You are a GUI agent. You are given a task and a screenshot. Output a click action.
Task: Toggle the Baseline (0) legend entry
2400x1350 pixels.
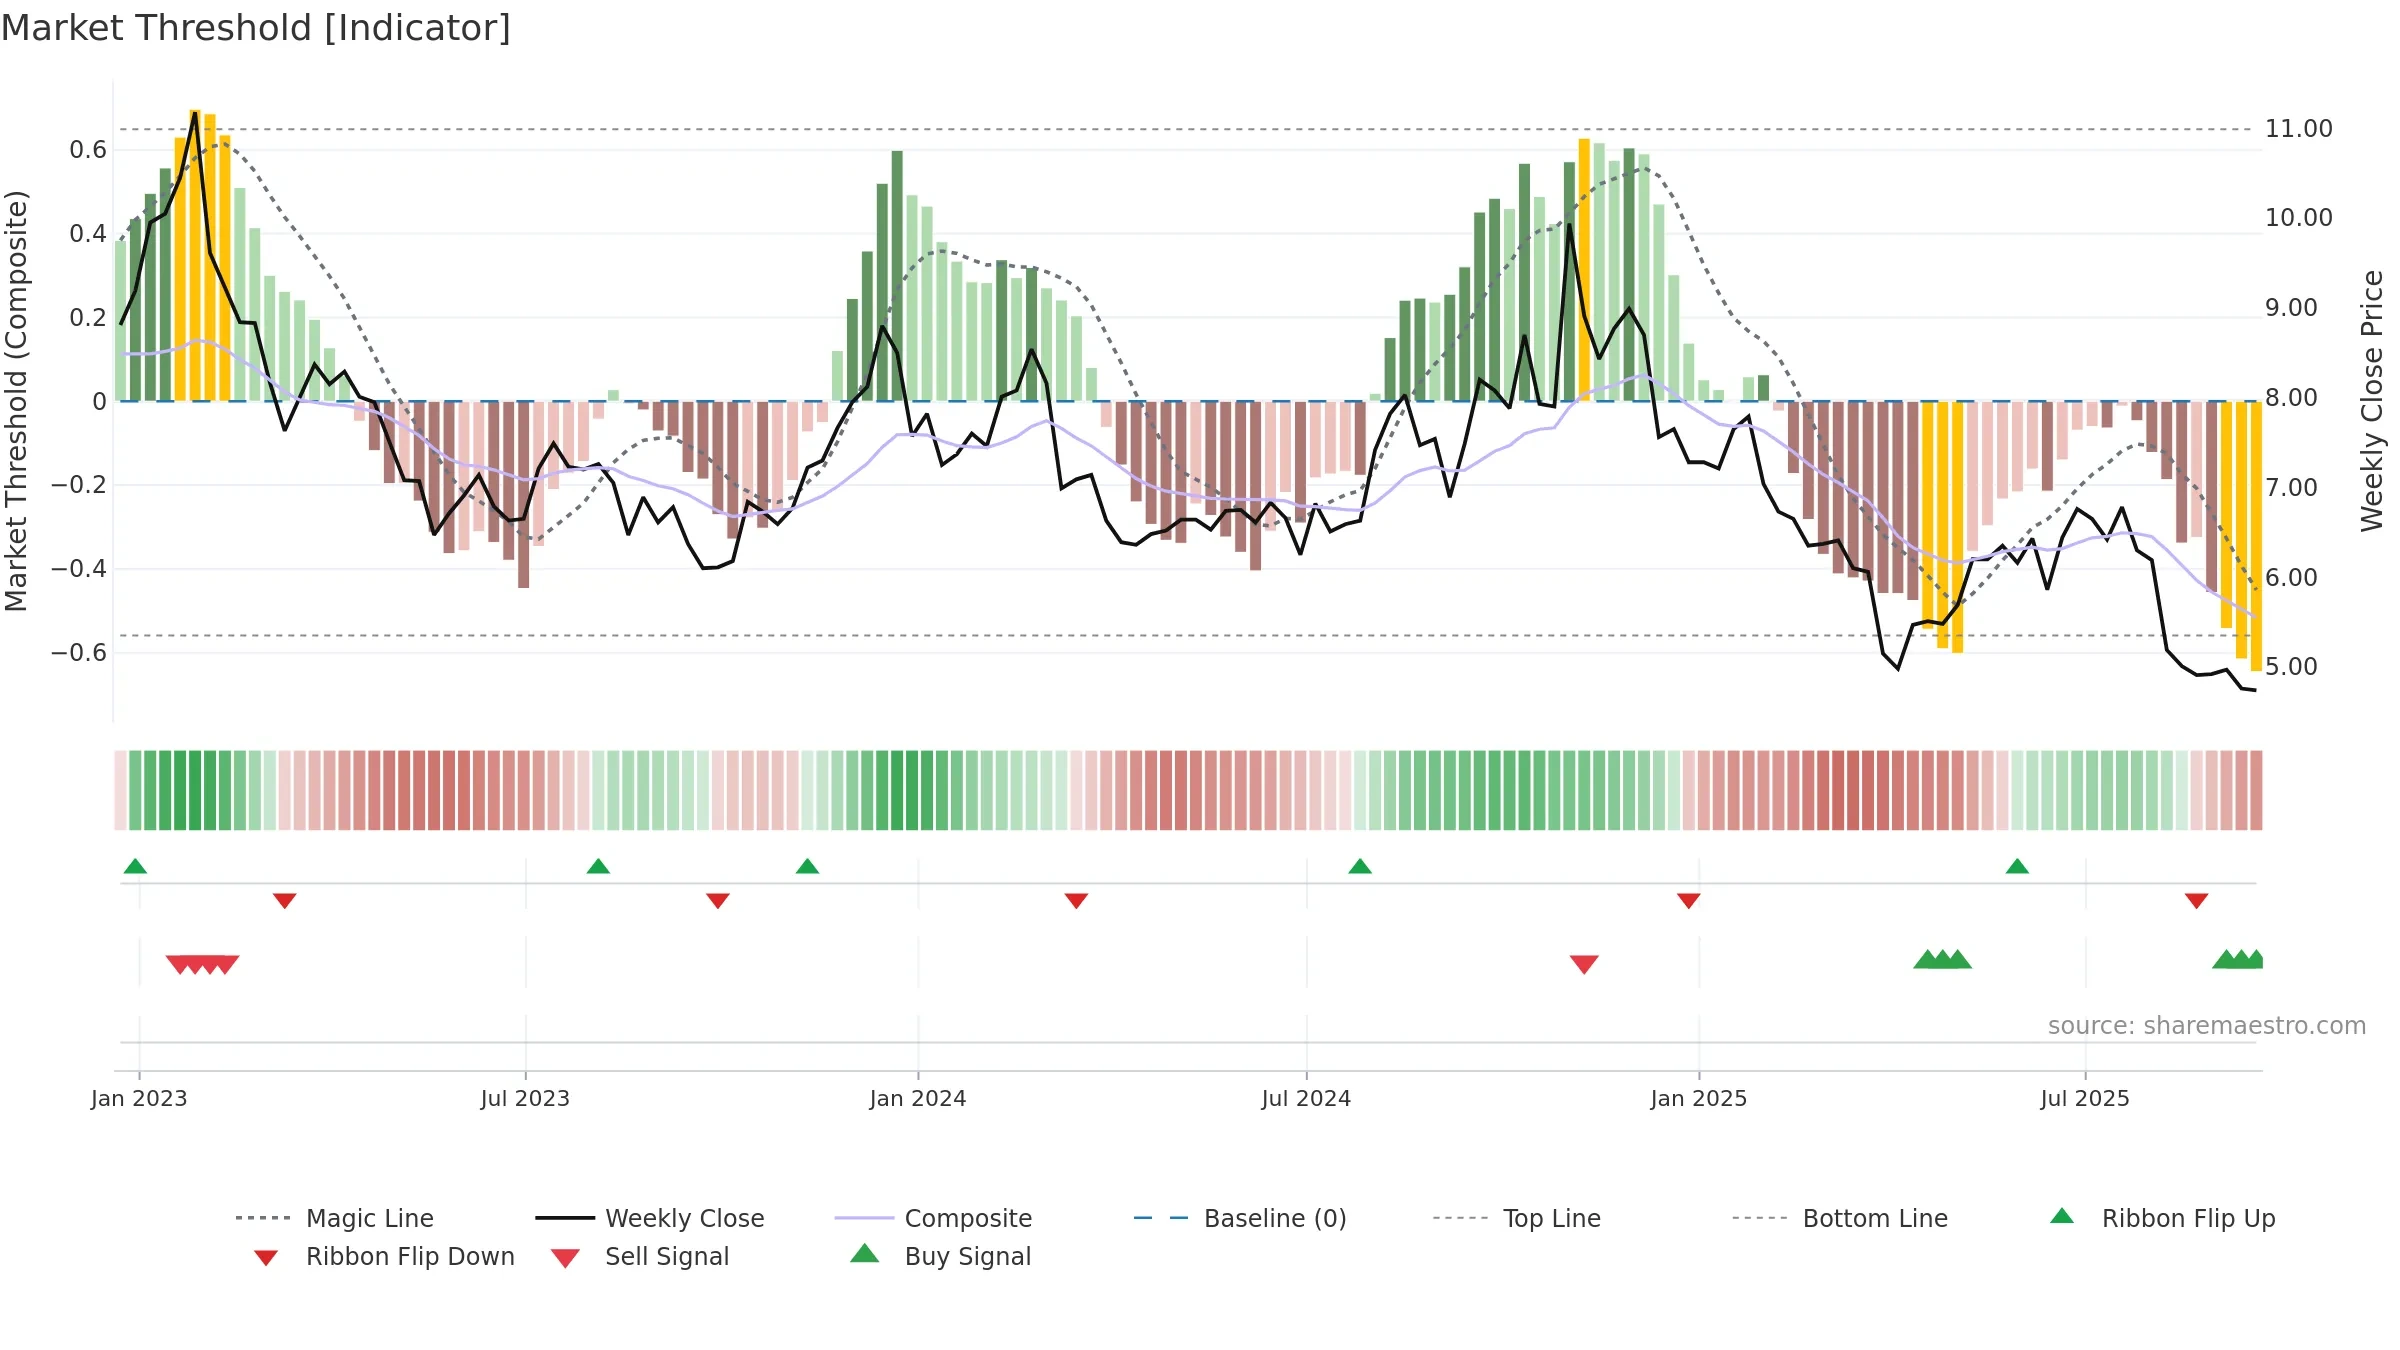coord(1240,1218)
